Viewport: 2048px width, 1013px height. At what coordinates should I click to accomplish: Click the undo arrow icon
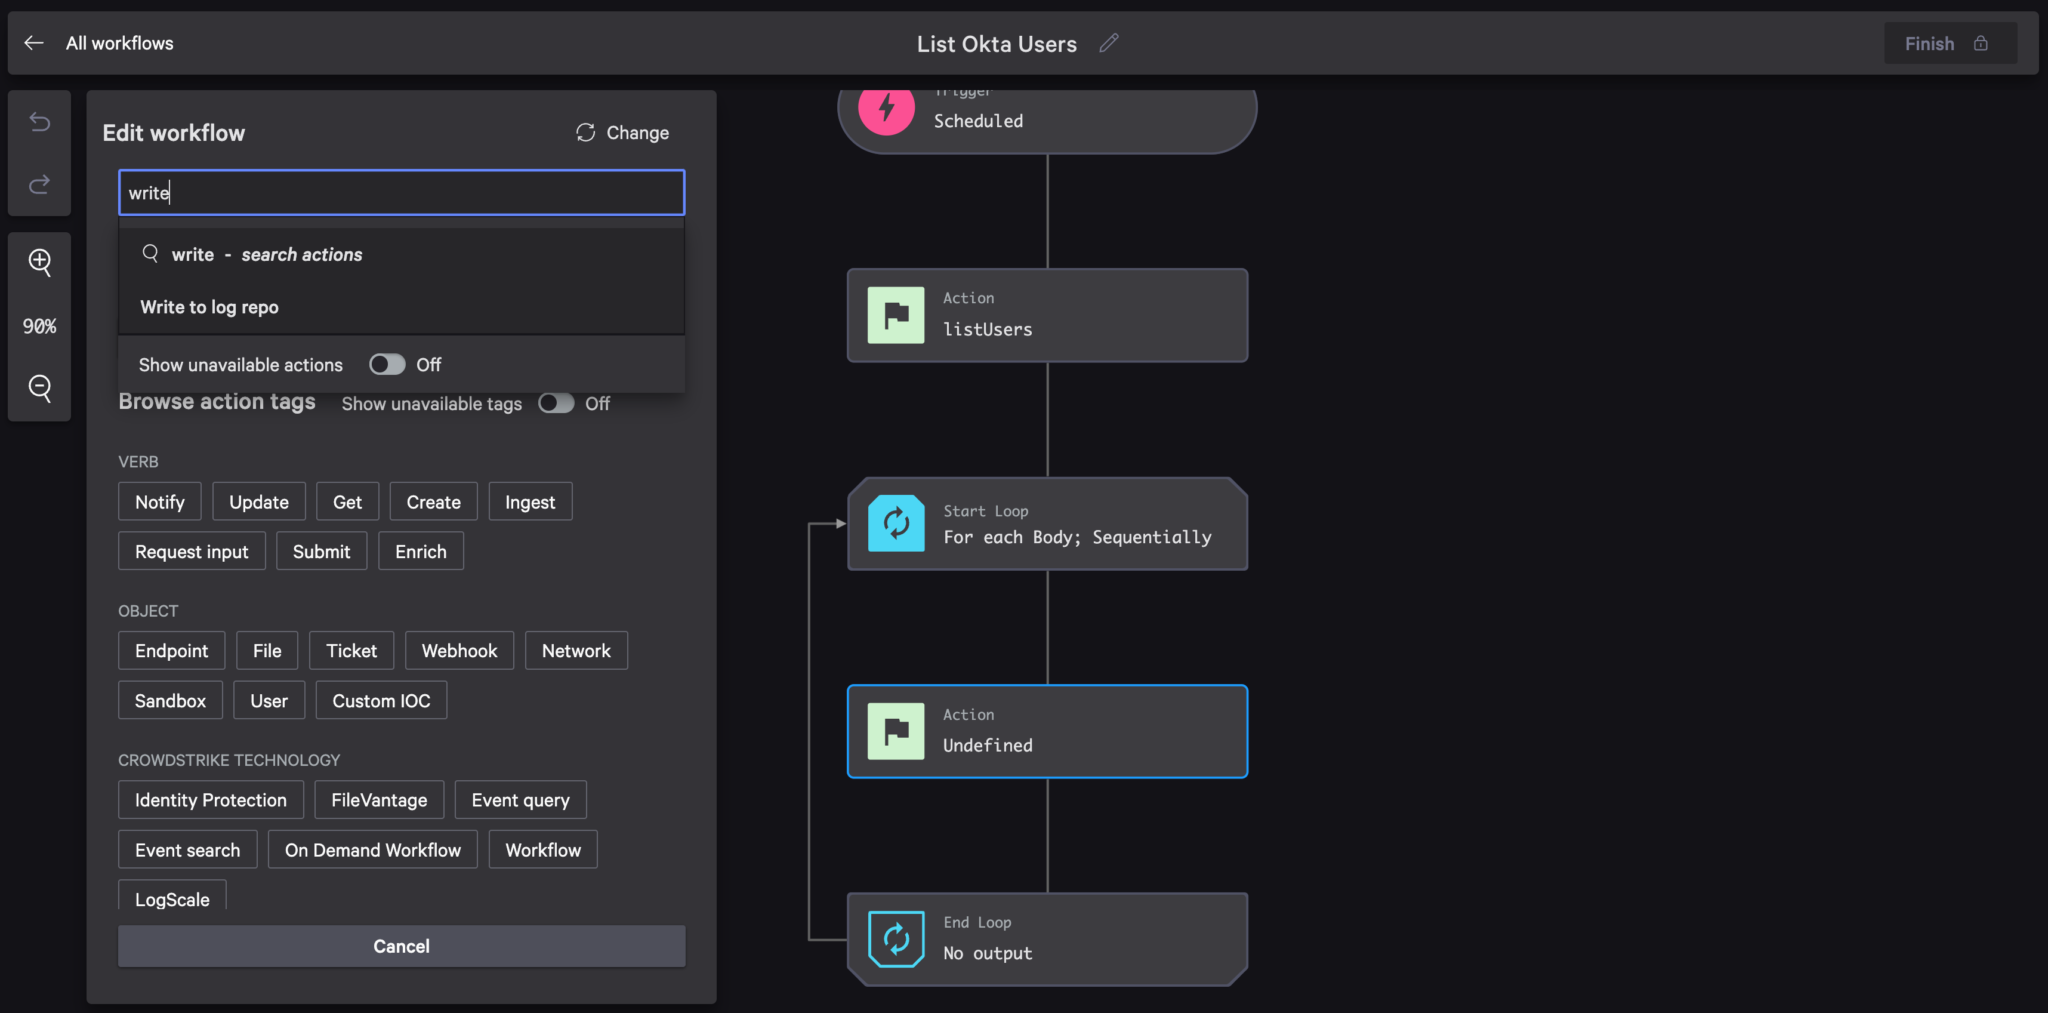(39, 121)
